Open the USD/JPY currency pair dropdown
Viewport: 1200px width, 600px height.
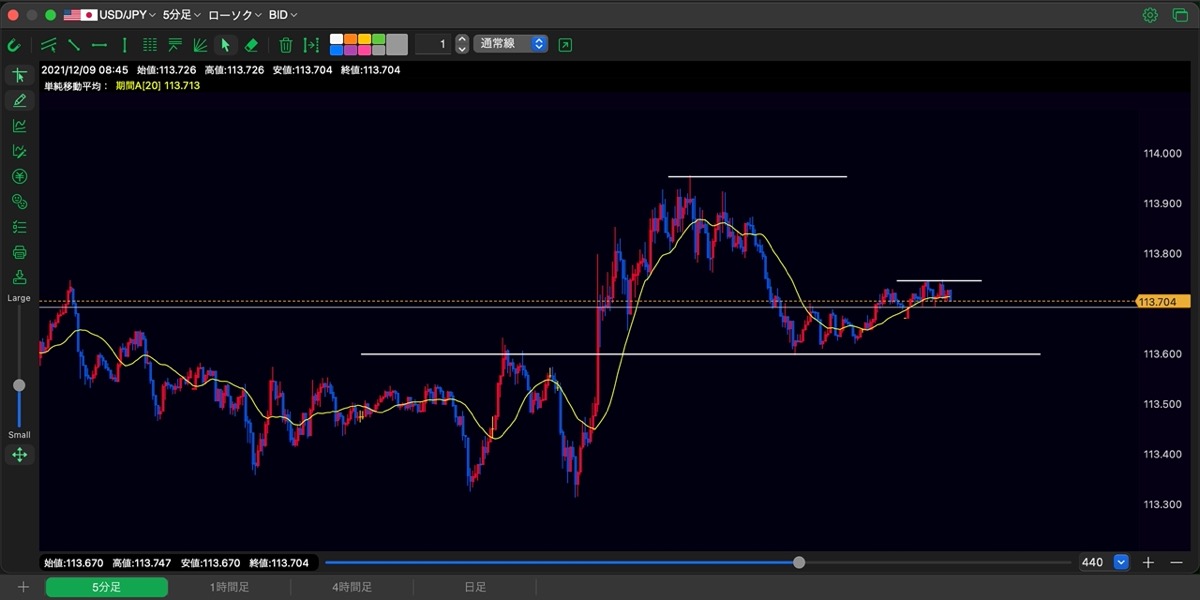pyautogui.click(x=111, y=15)
